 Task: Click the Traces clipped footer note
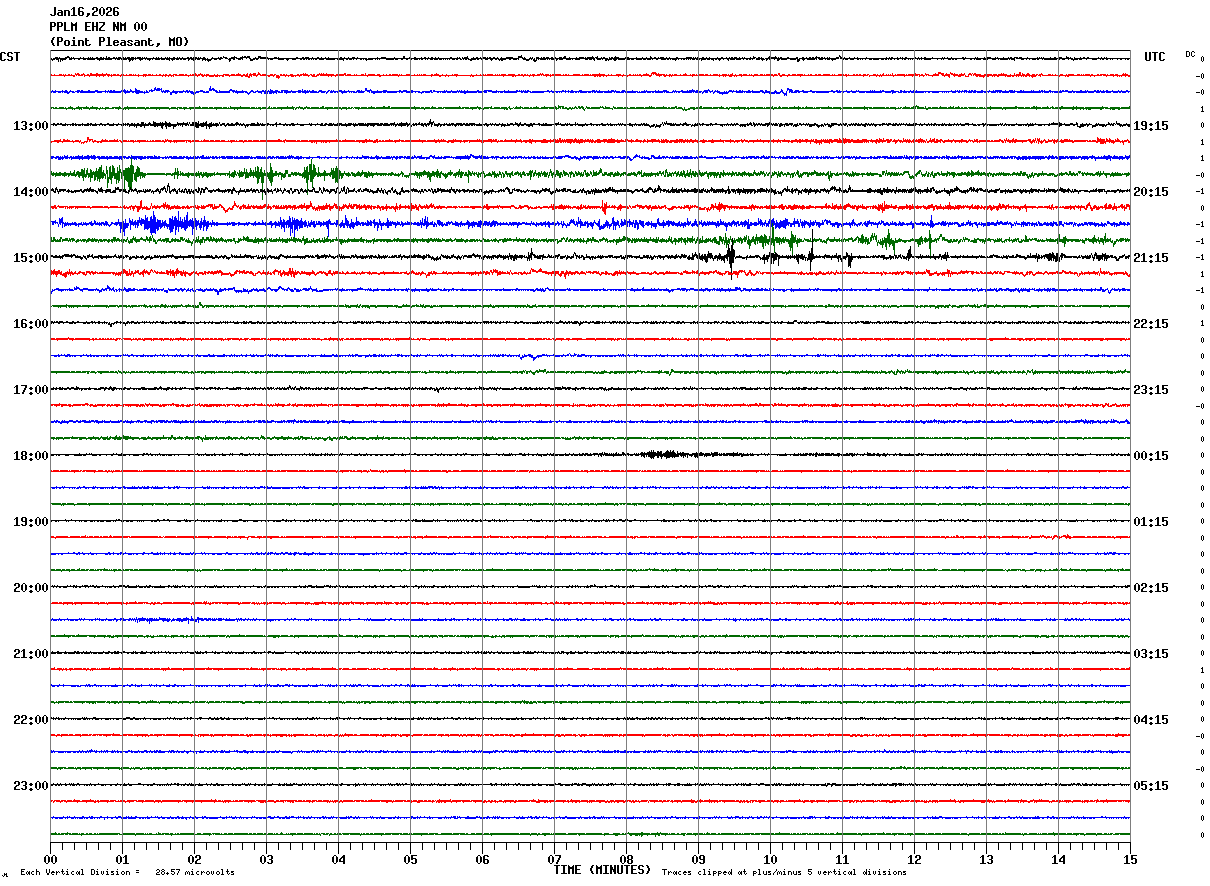pyautogui.click(x=784, y=872)
